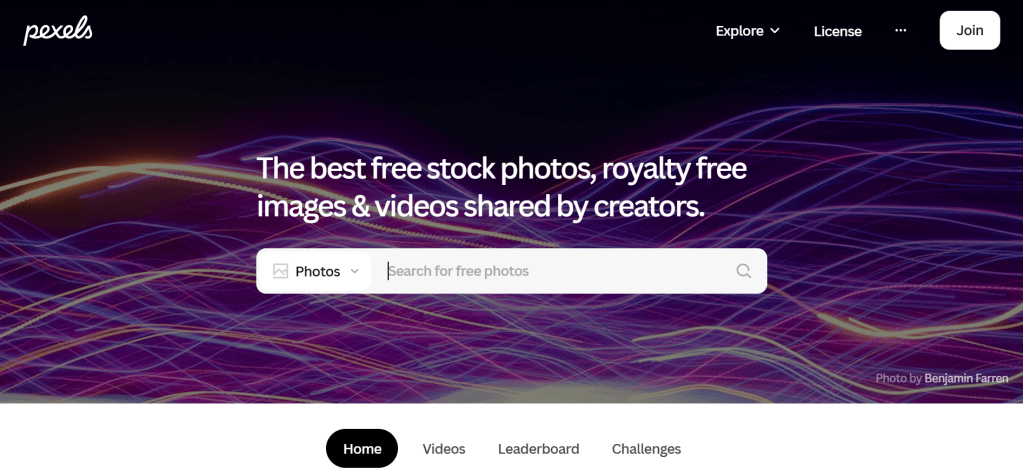The image size is (1023, 470).
Task: Click the magnifier search icon
Action: (743, 271)
